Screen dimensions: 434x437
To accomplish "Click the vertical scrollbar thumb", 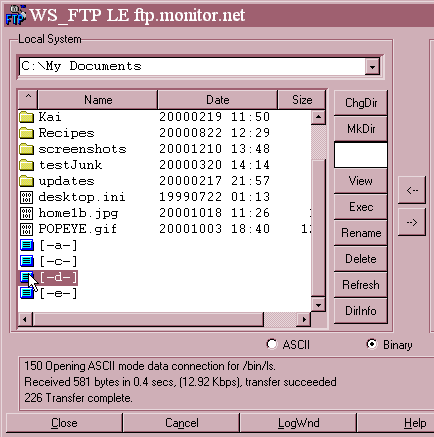I will pyautogui.click(x=318, y=228).
